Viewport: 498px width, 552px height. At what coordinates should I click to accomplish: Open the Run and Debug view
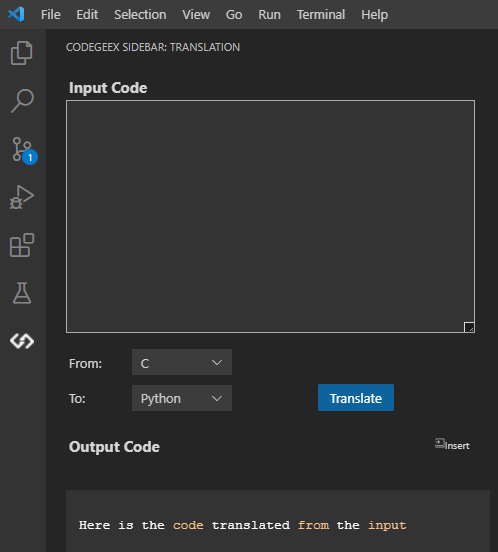22,197
